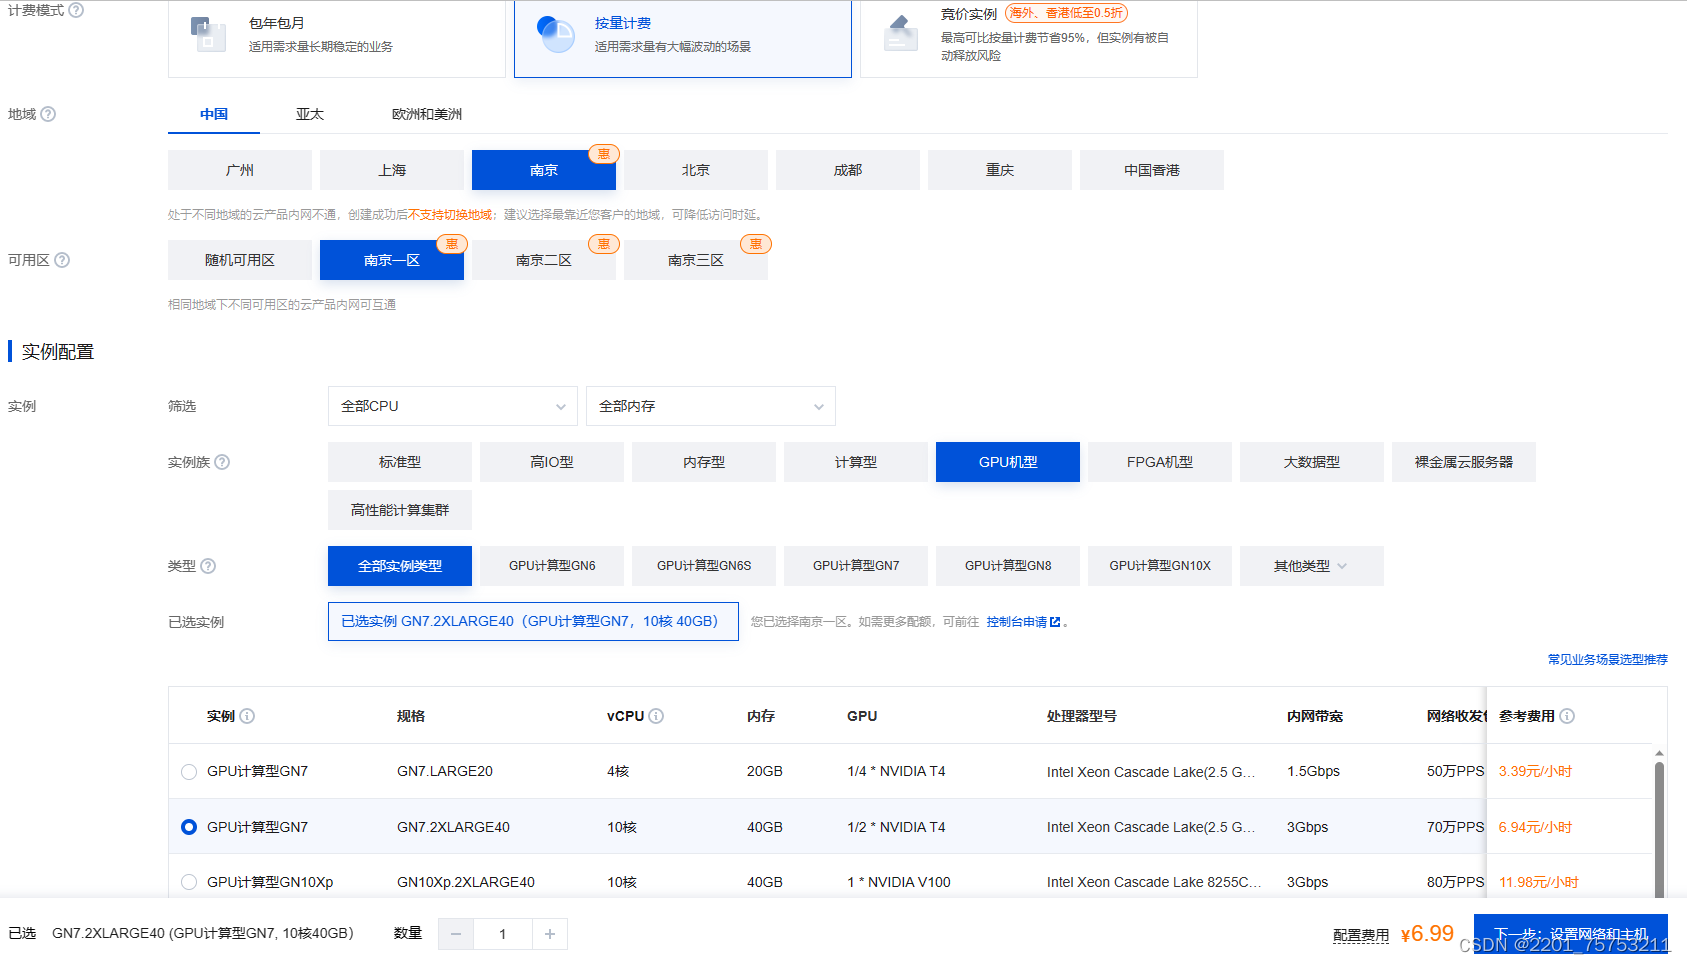Click the 包年包月 billing icon

click(208, 35)
